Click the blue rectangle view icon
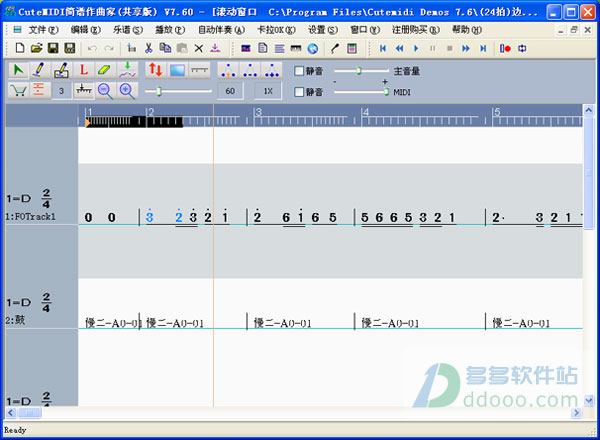Screen dimensions: 600x440 click(x=178, y=70)
